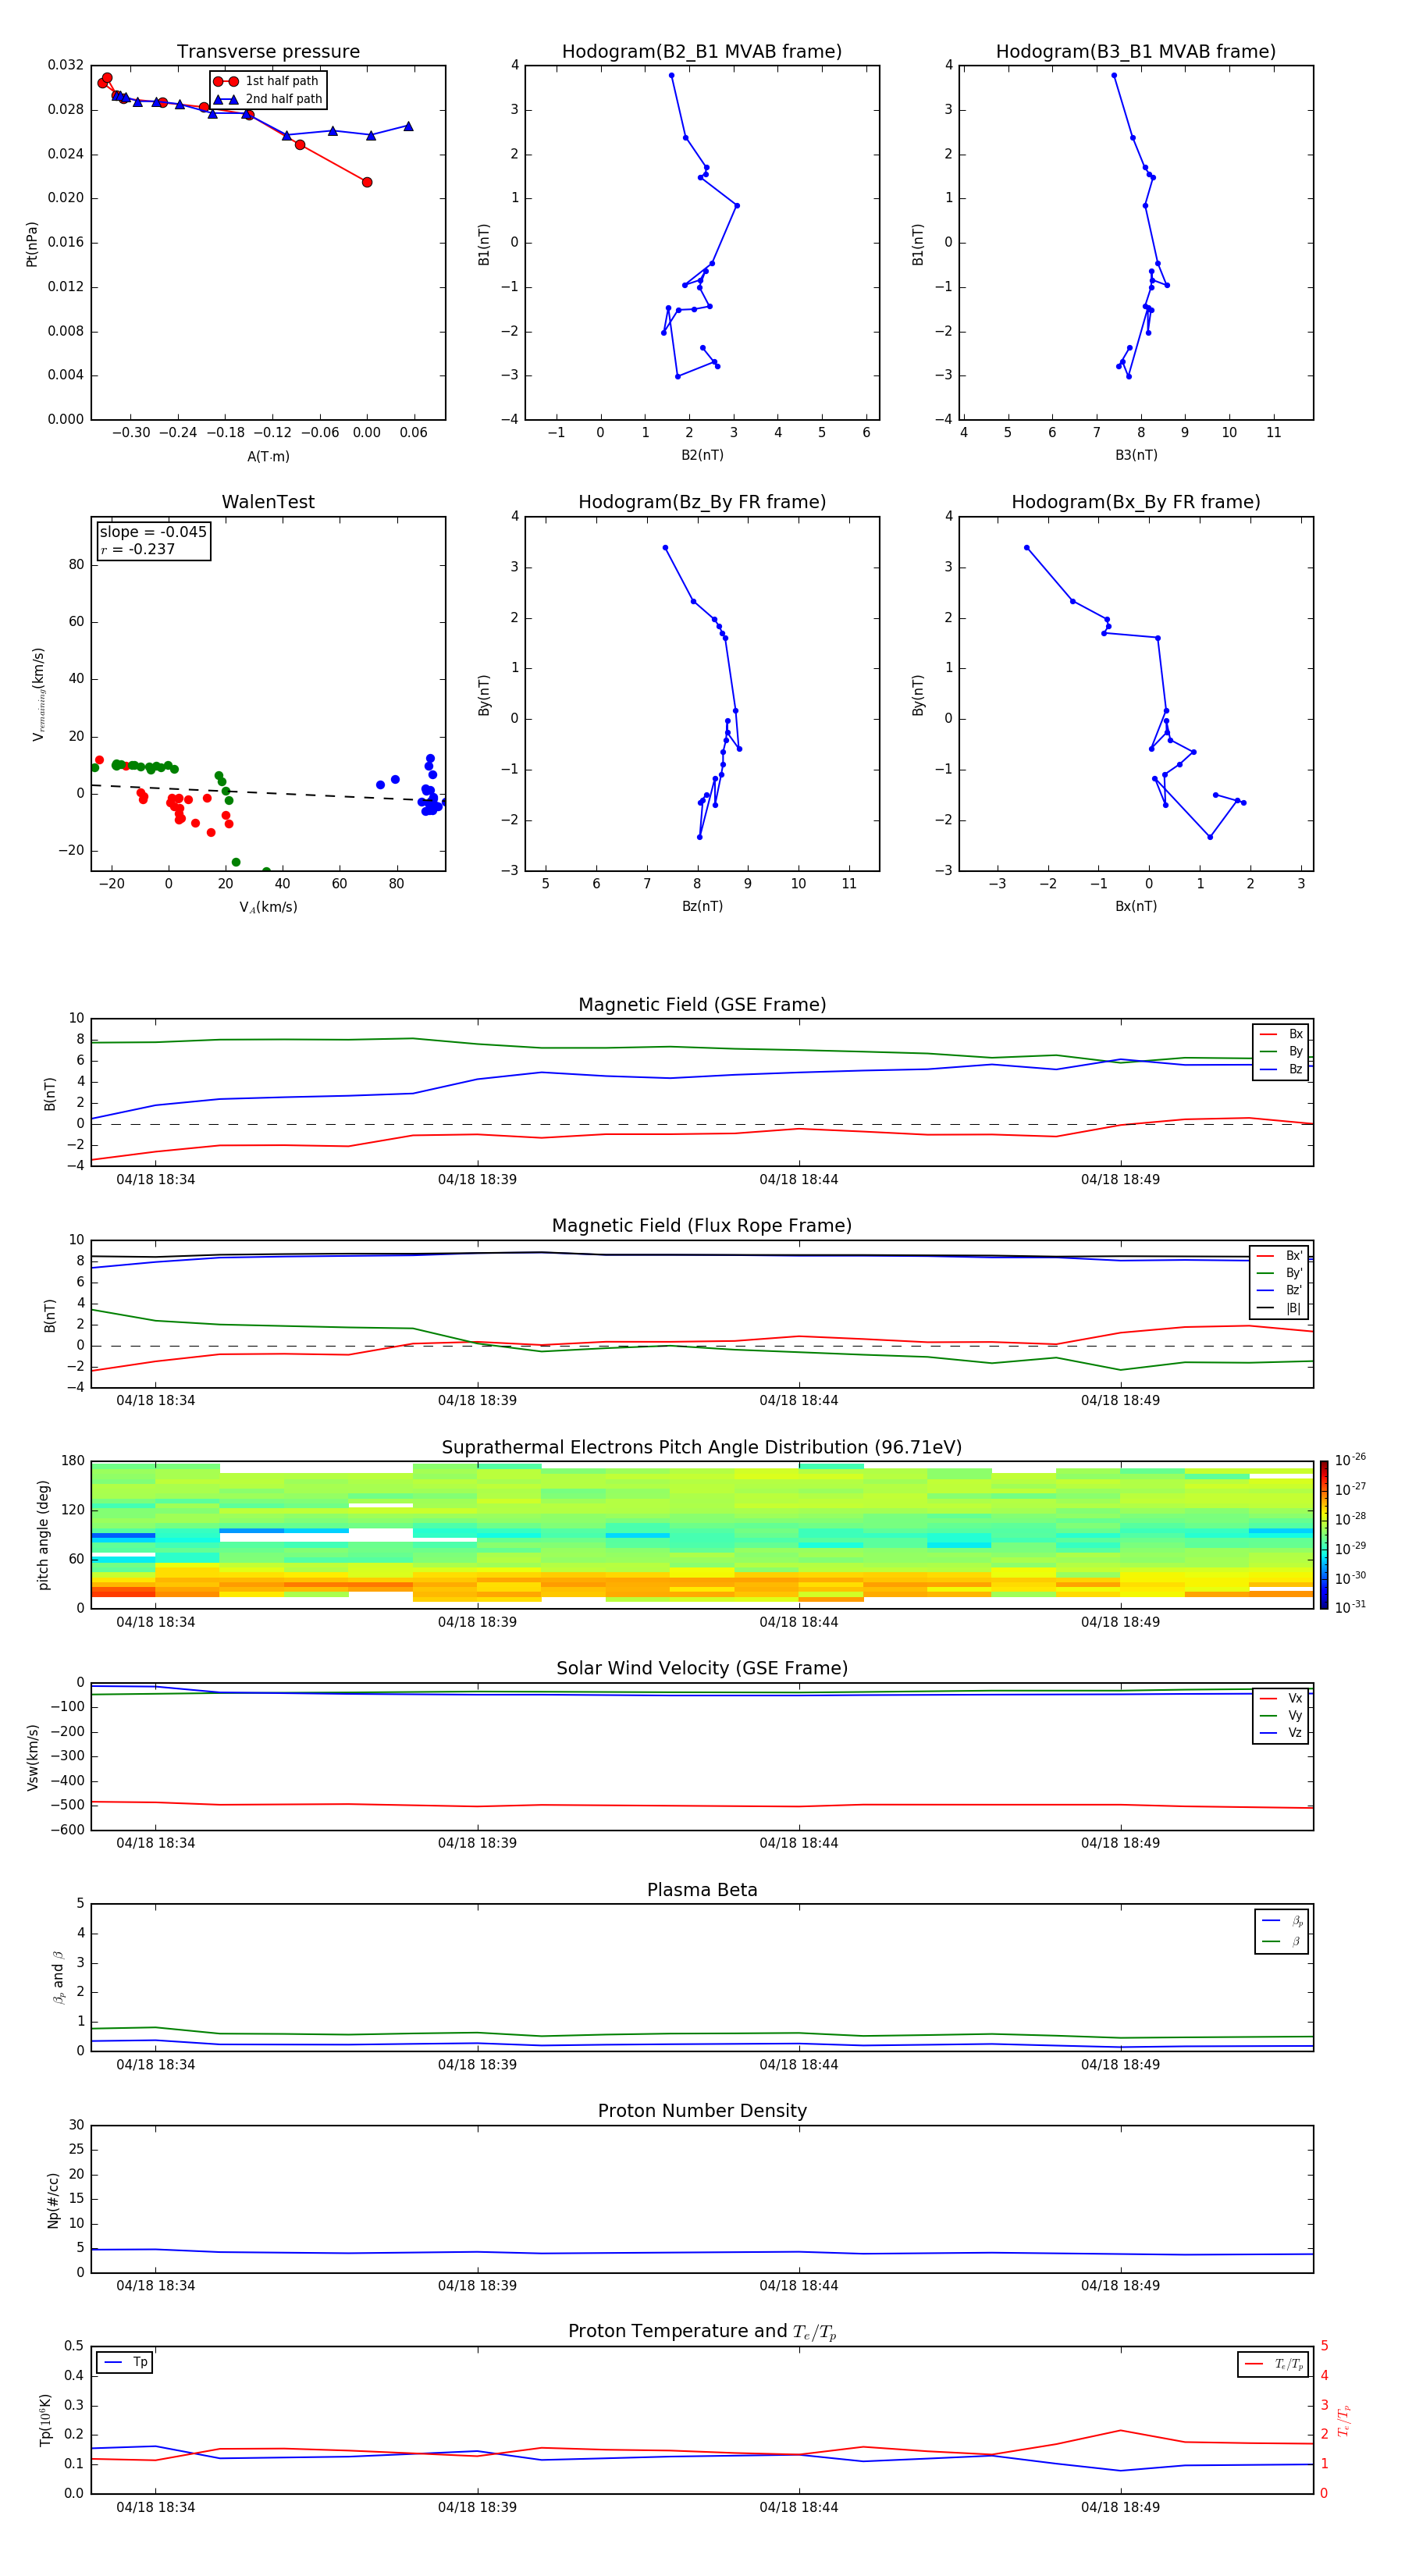This screenshot has height=2576, width=1405.
Task: Click the Proton Temperature and Te/Tp title
Action: click(701, 2332)
